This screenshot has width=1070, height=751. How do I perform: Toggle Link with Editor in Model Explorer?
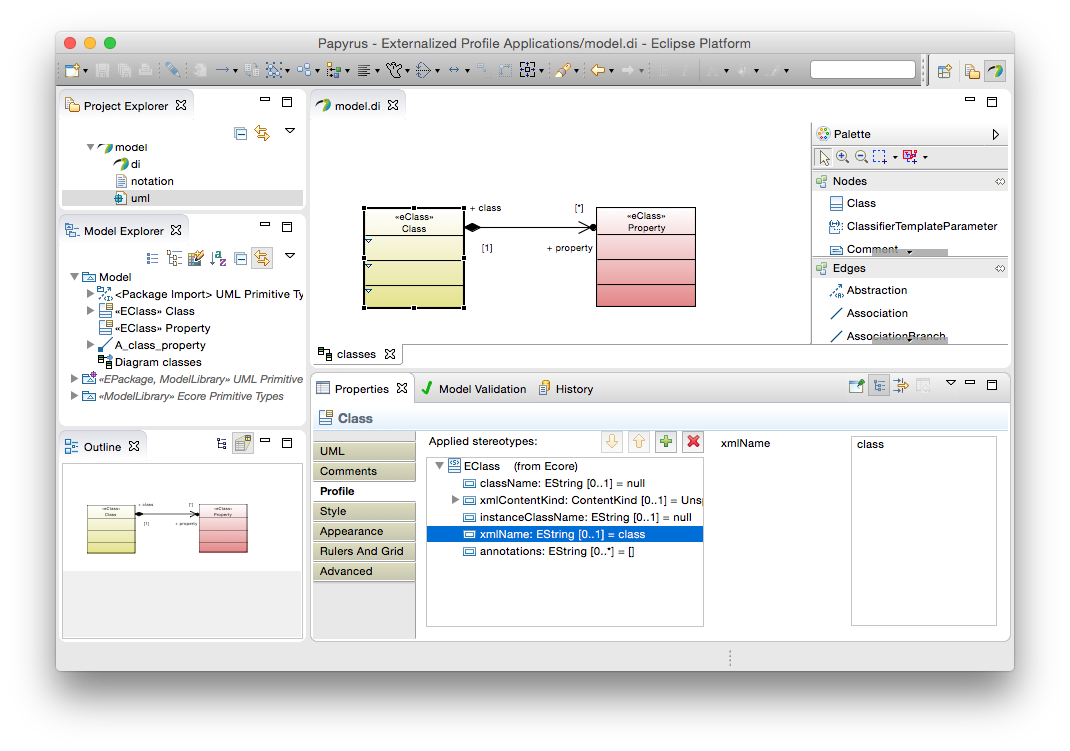[262, 259]
